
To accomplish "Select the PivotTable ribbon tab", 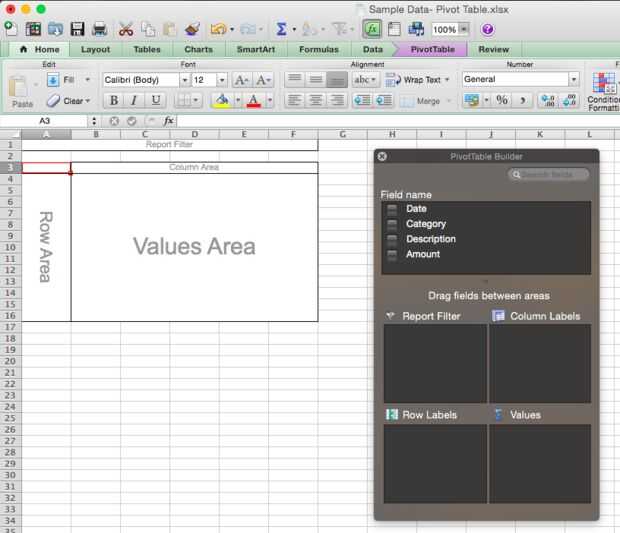I will (432, 49).
